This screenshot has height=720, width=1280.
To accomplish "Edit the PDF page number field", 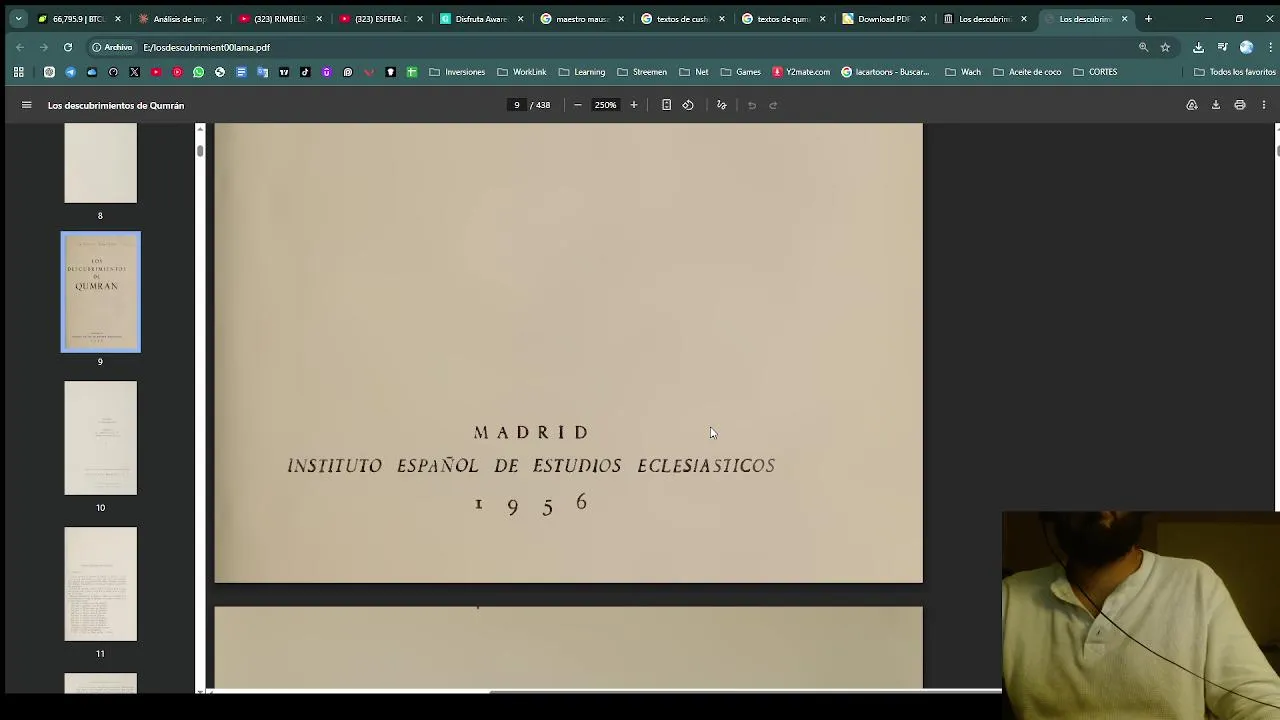I will coord(517,105).
